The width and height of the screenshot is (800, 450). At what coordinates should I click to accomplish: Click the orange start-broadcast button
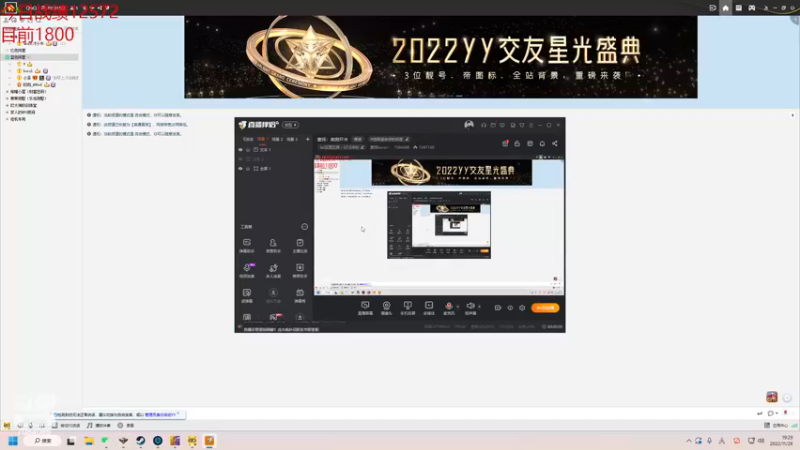pyautogui.click(x=545, y=308)
